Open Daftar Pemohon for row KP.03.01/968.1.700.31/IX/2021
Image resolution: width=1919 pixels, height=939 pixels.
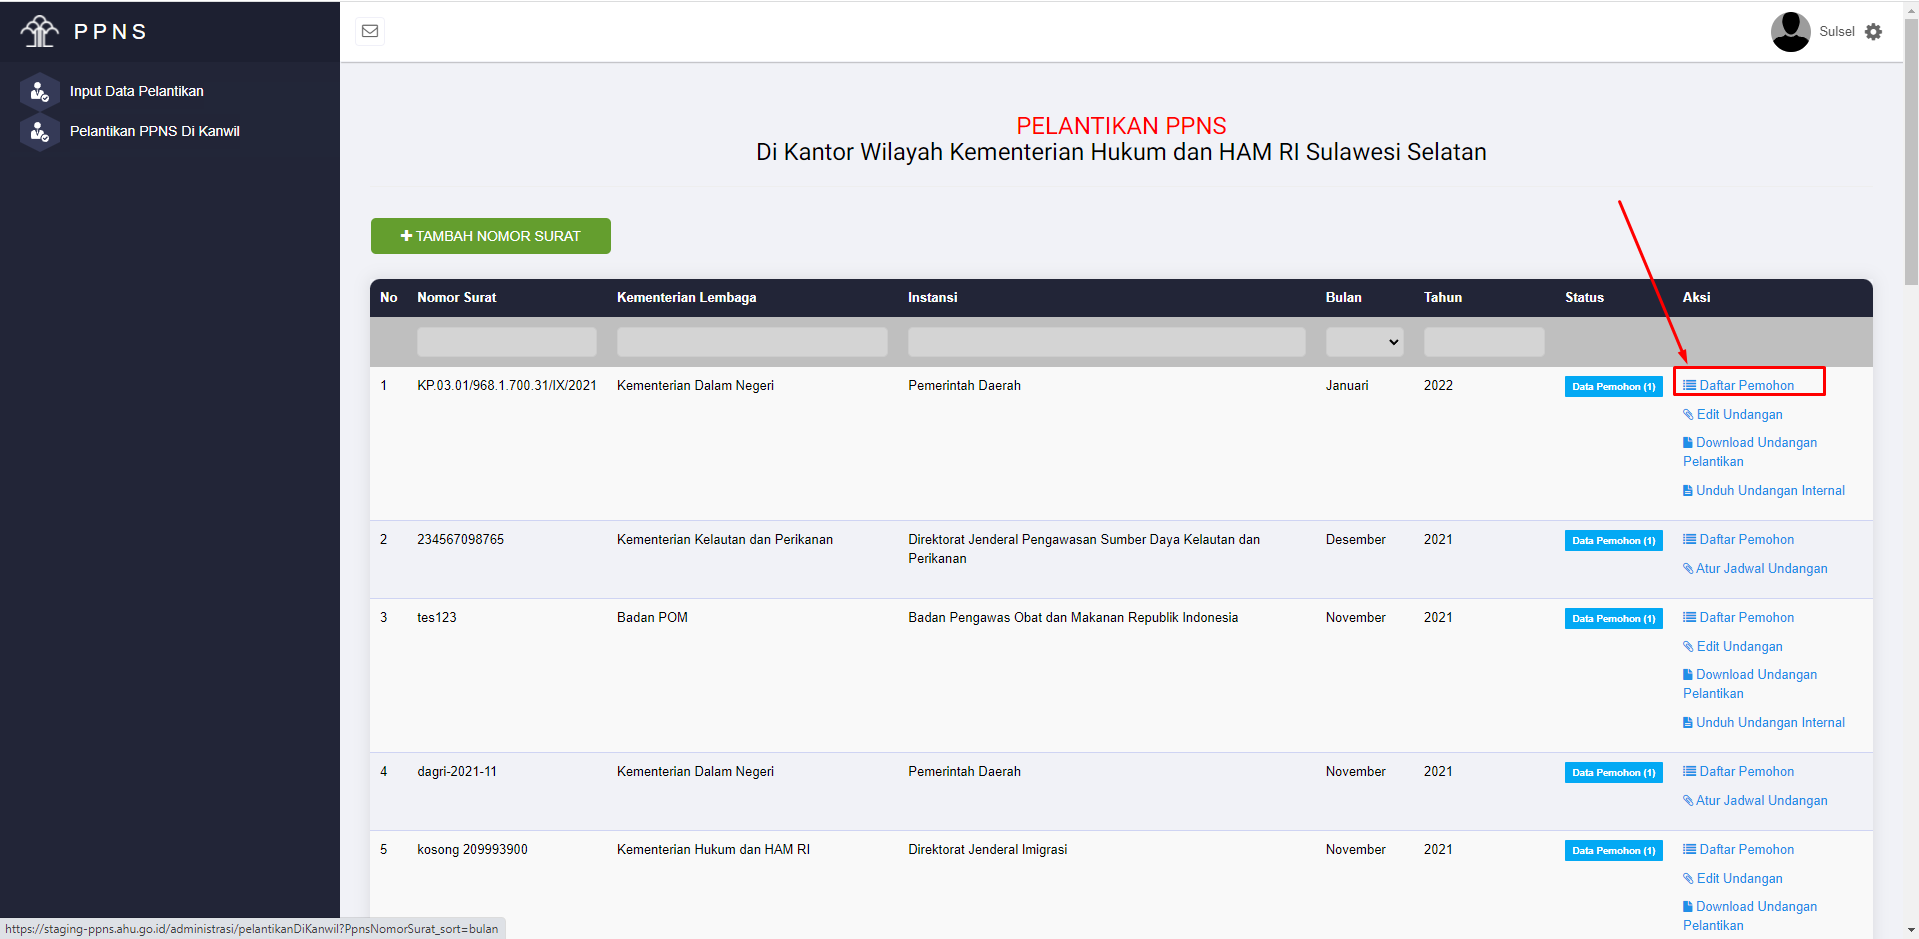tap(1738, 385)
